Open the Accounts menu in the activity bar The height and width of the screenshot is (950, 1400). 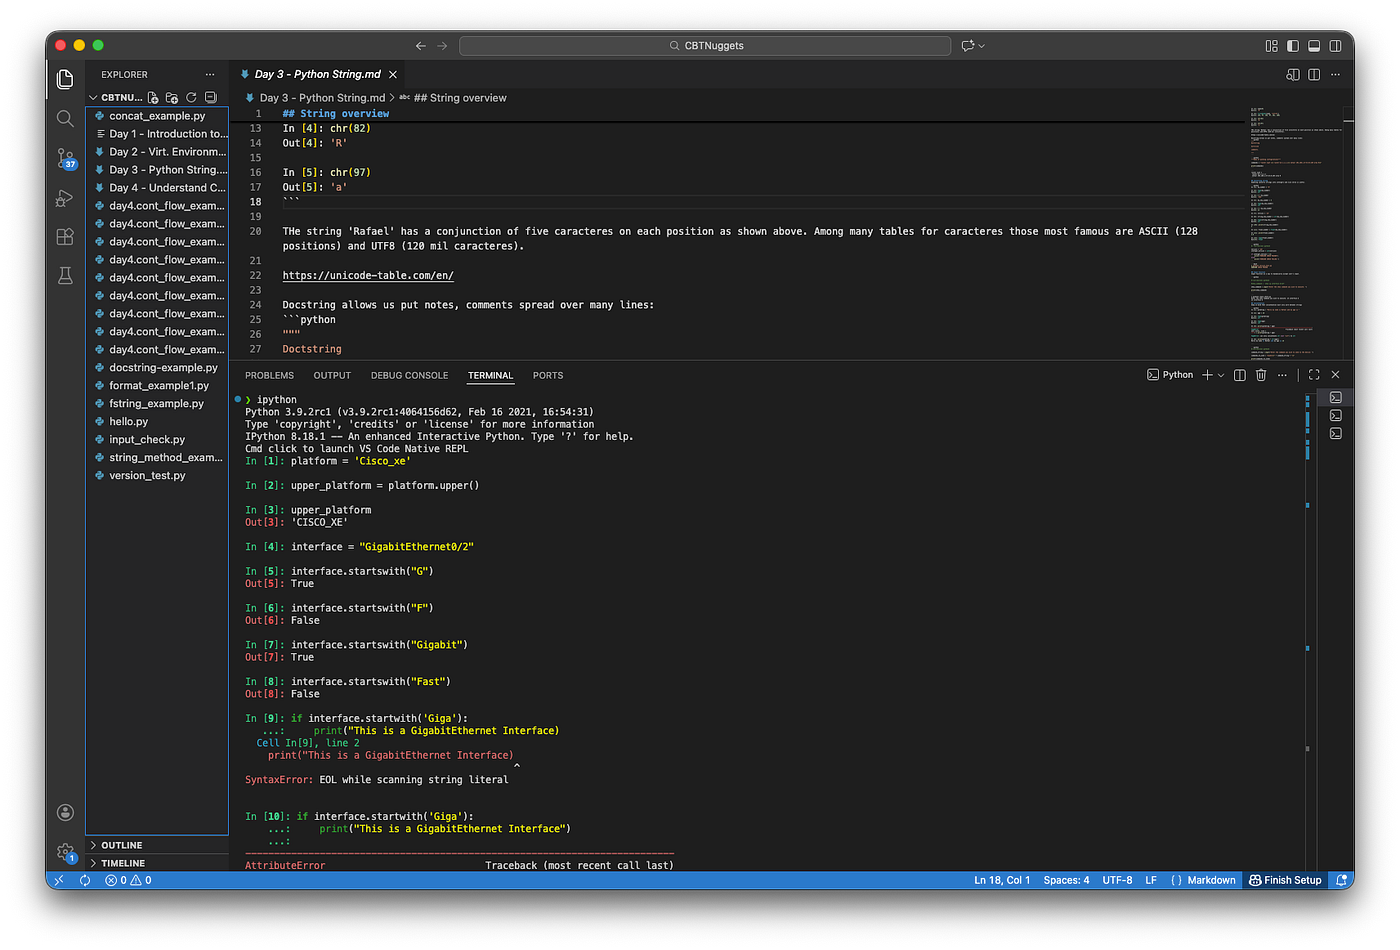point(65,812)
